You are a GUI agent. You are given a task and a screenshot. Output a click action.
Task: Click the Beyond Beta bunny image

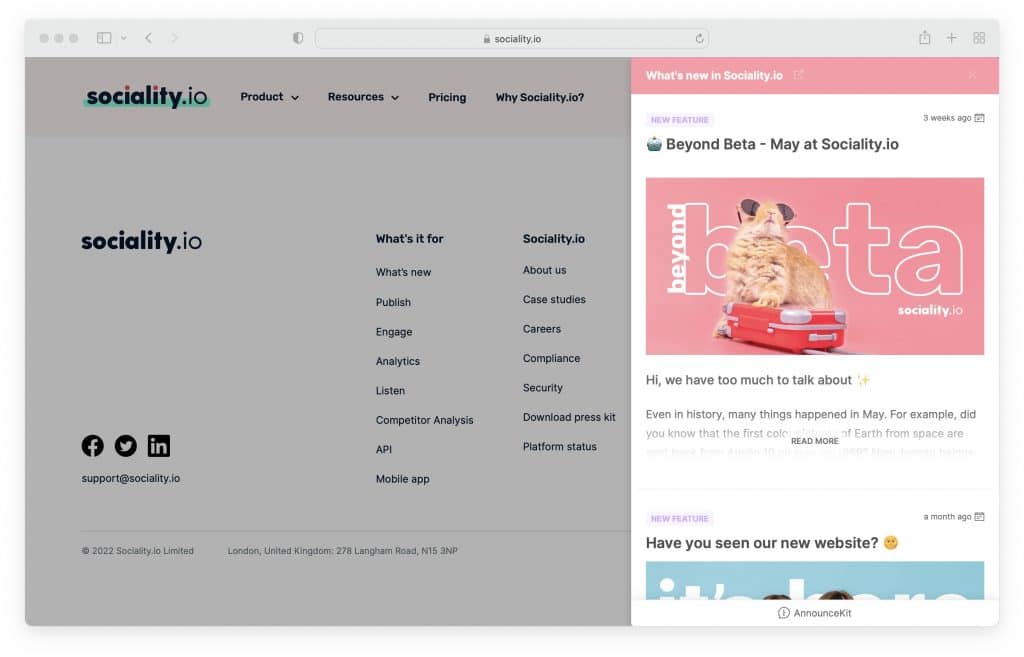click(814, 266)
